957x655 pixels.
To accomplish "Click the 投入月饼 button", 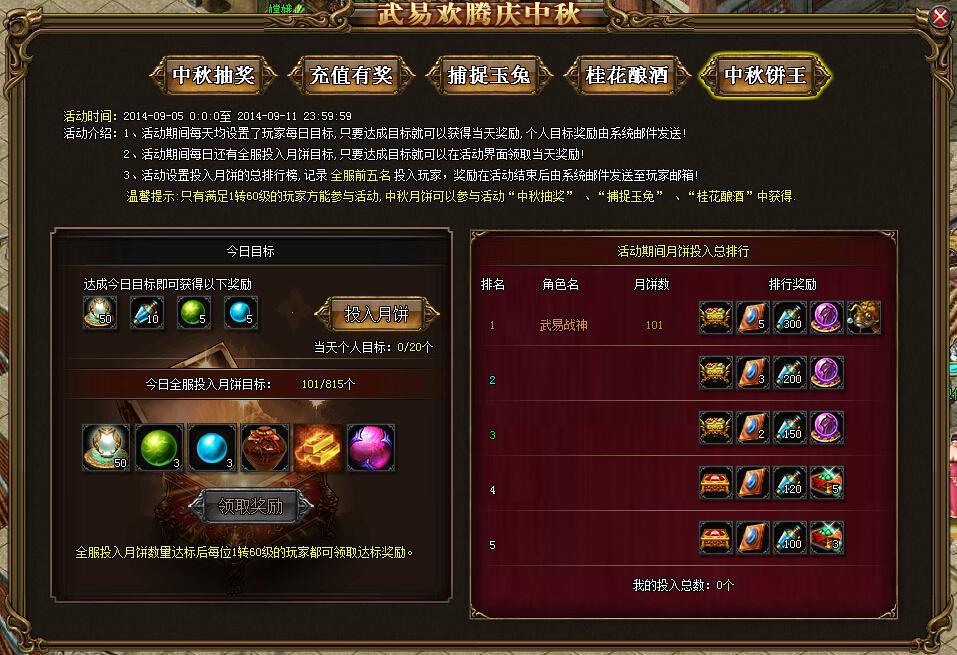I will tap(377, 314).
